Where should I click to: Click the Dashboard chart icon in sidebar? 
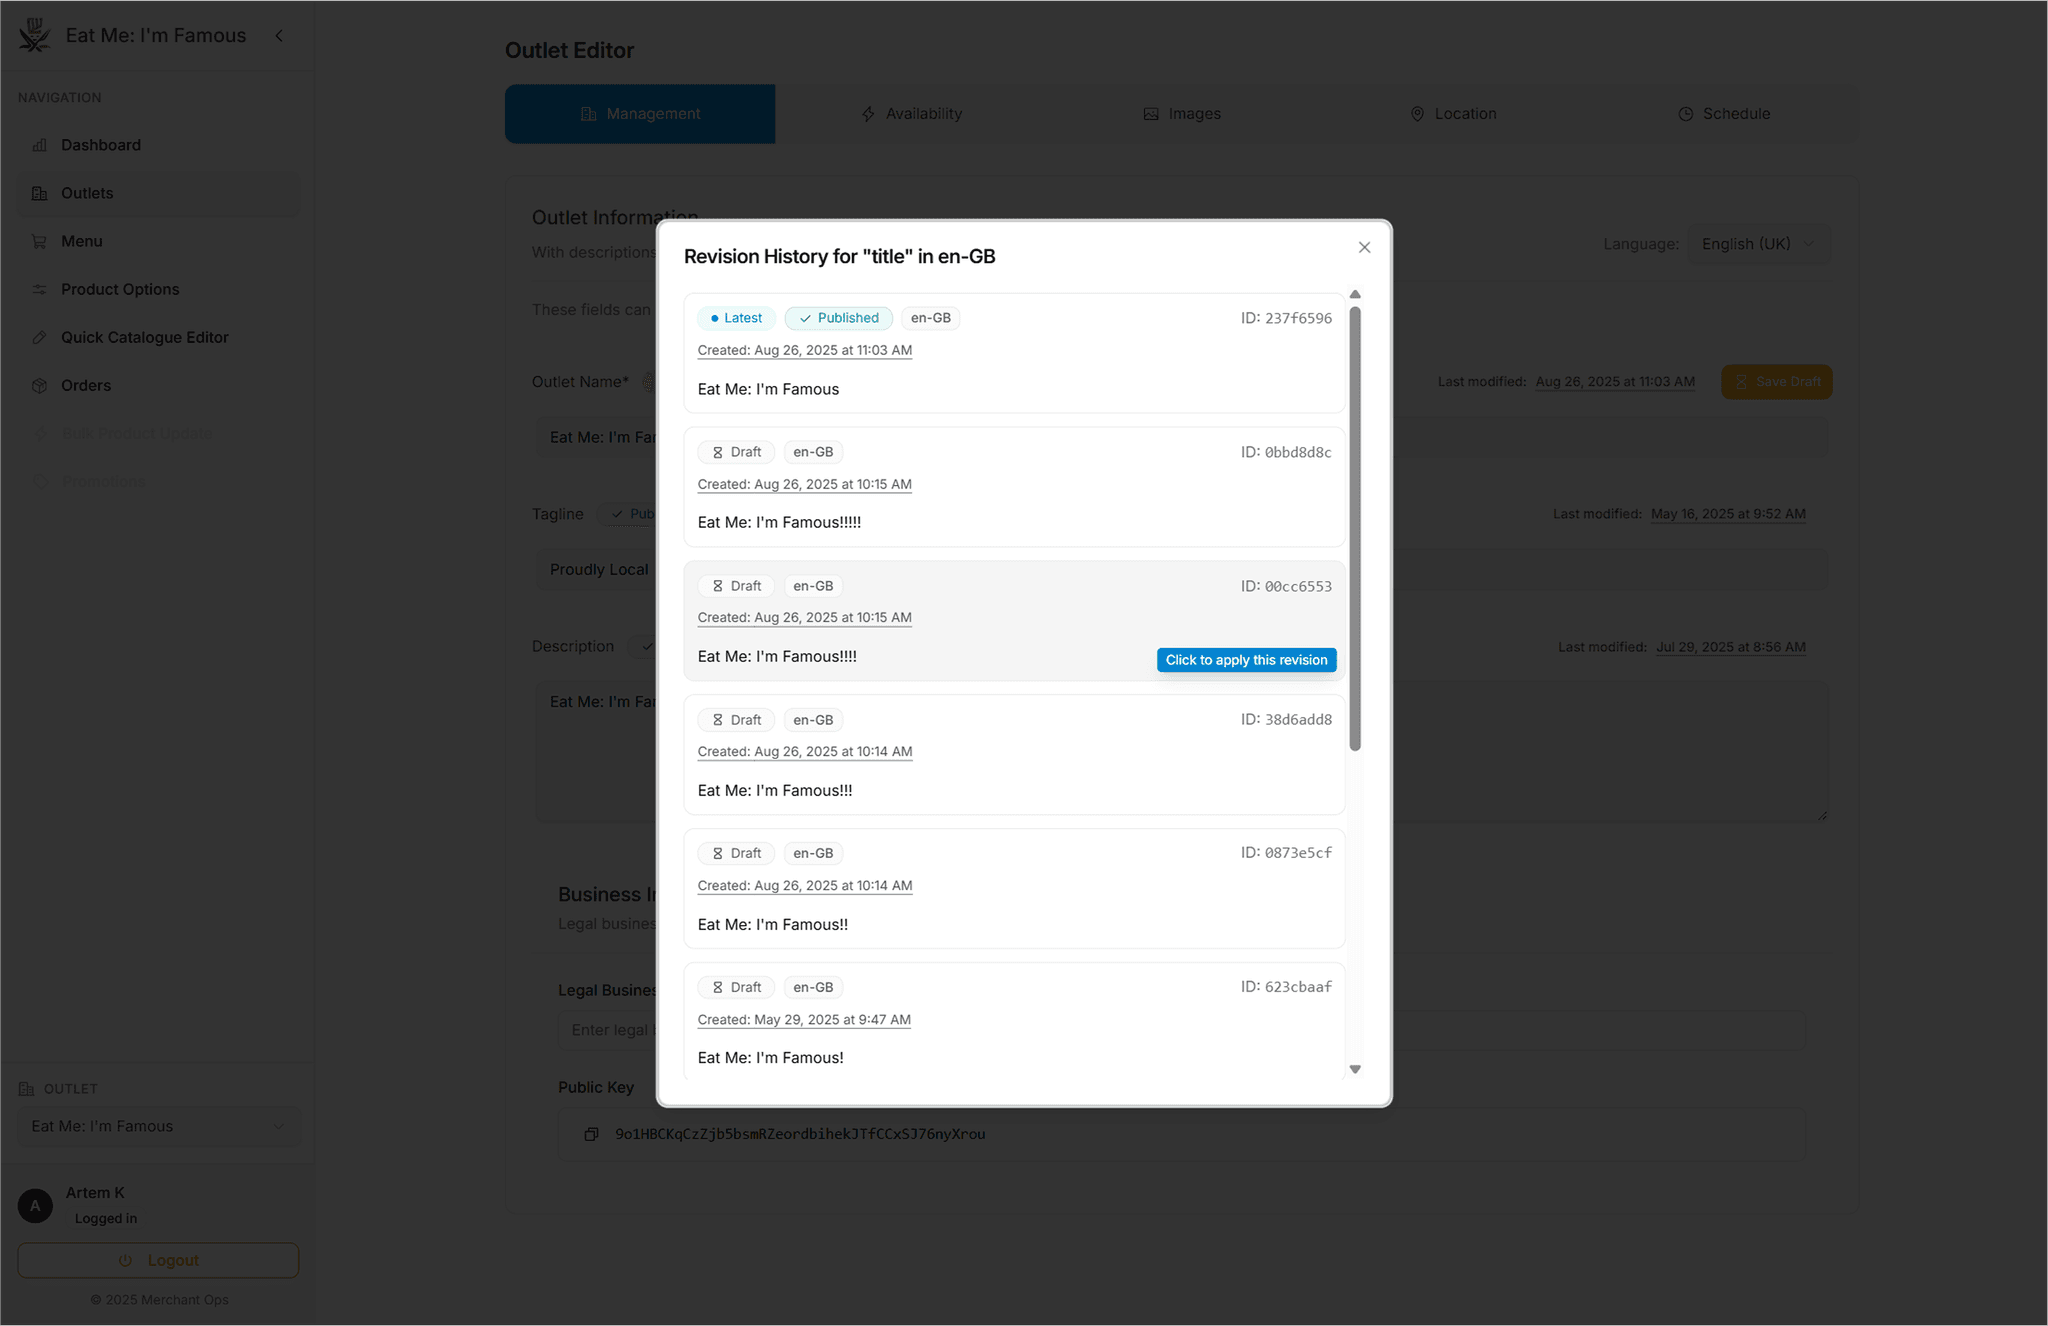click(x=40, y=145)
